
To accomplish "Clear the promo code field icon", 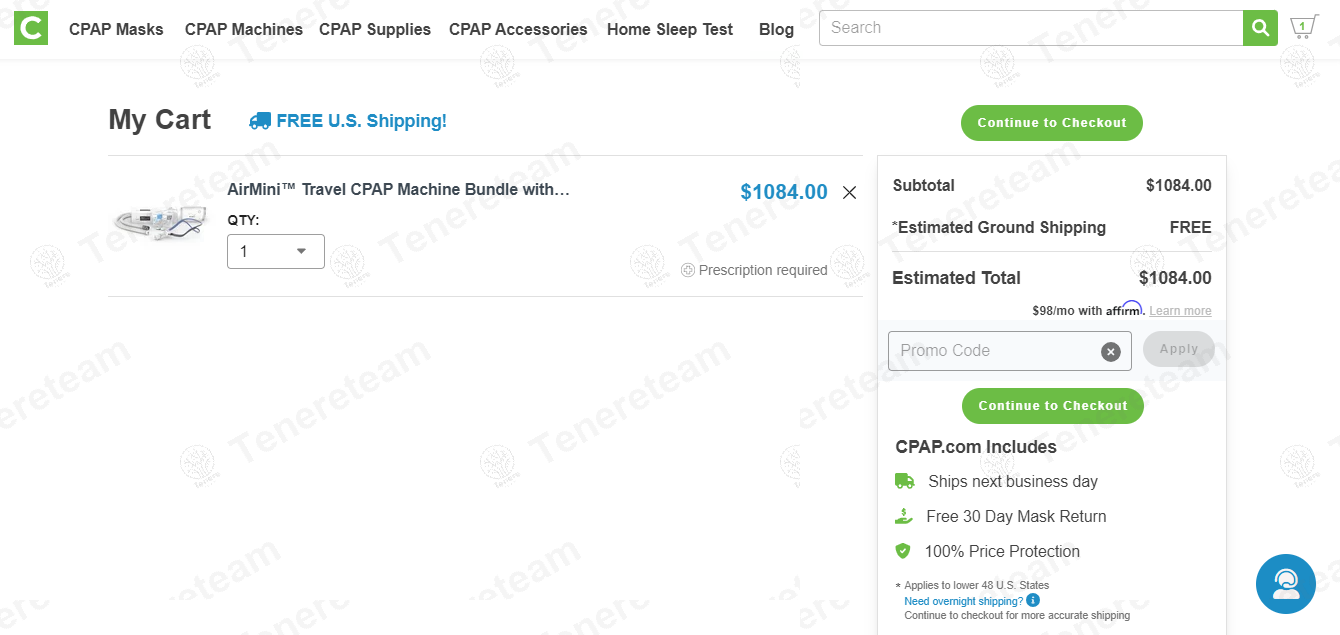I will 1110,351.
